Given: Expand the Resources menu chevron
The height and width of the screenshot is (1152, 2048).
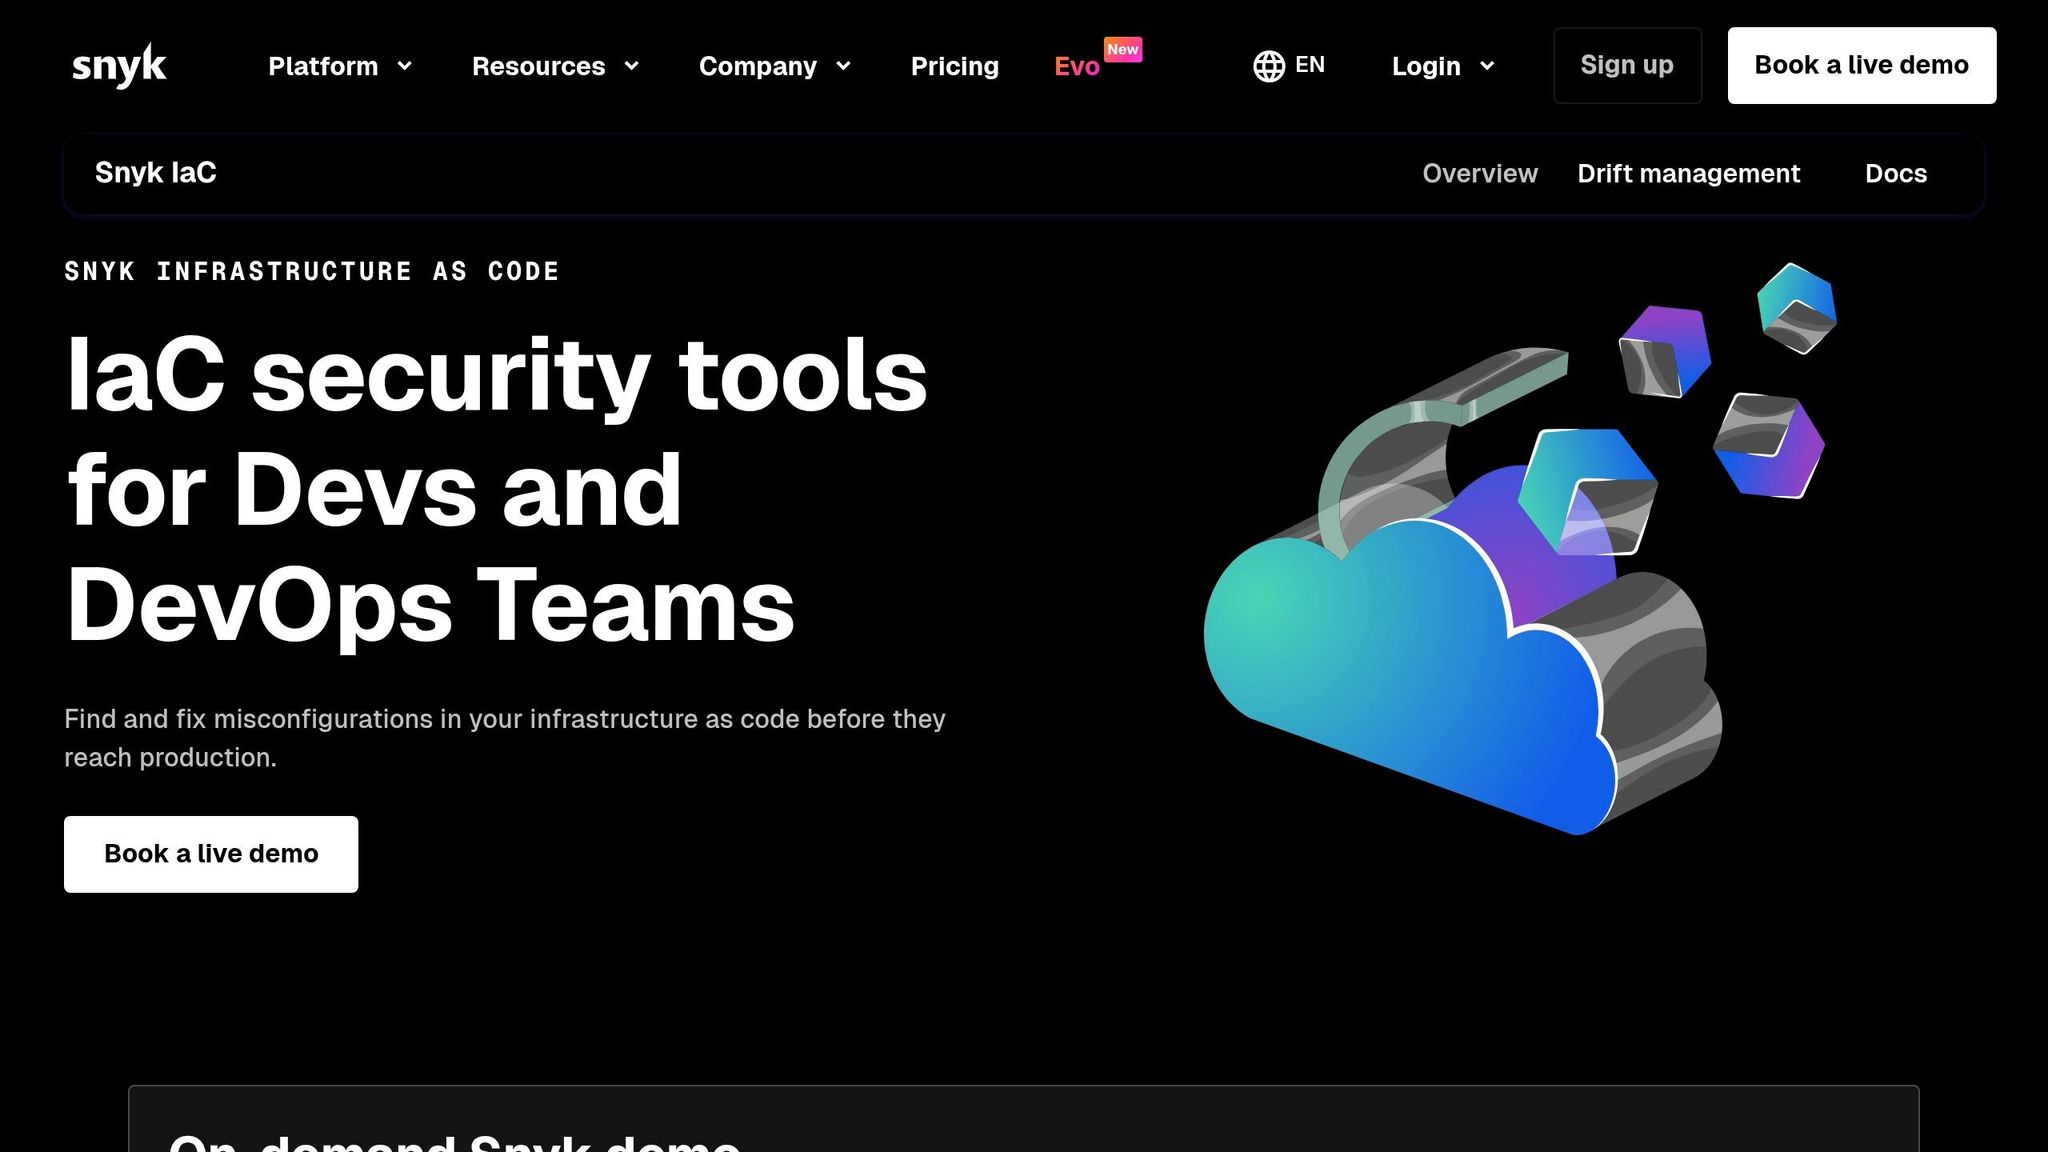Looking at the screenshot, I should pos(631,66).
